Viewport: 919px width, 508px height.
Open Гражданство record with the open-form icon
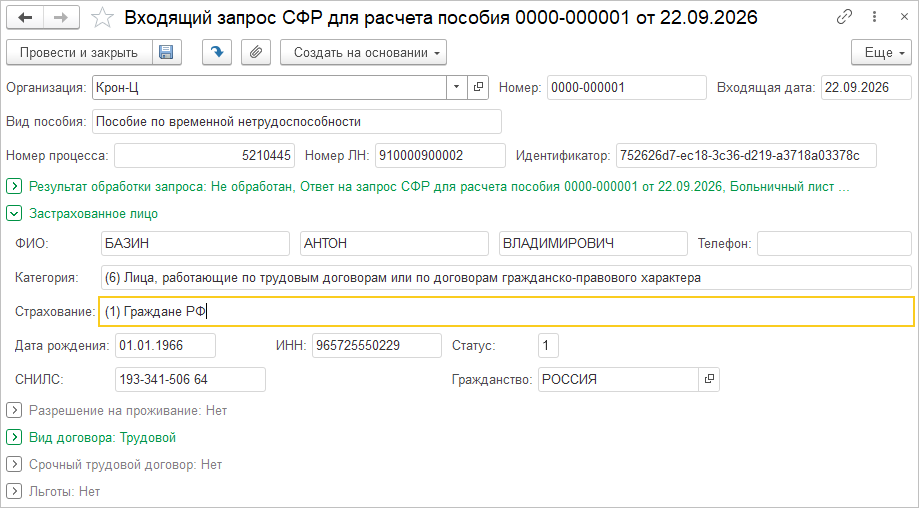pyautogui.click(x=709, y=379)
